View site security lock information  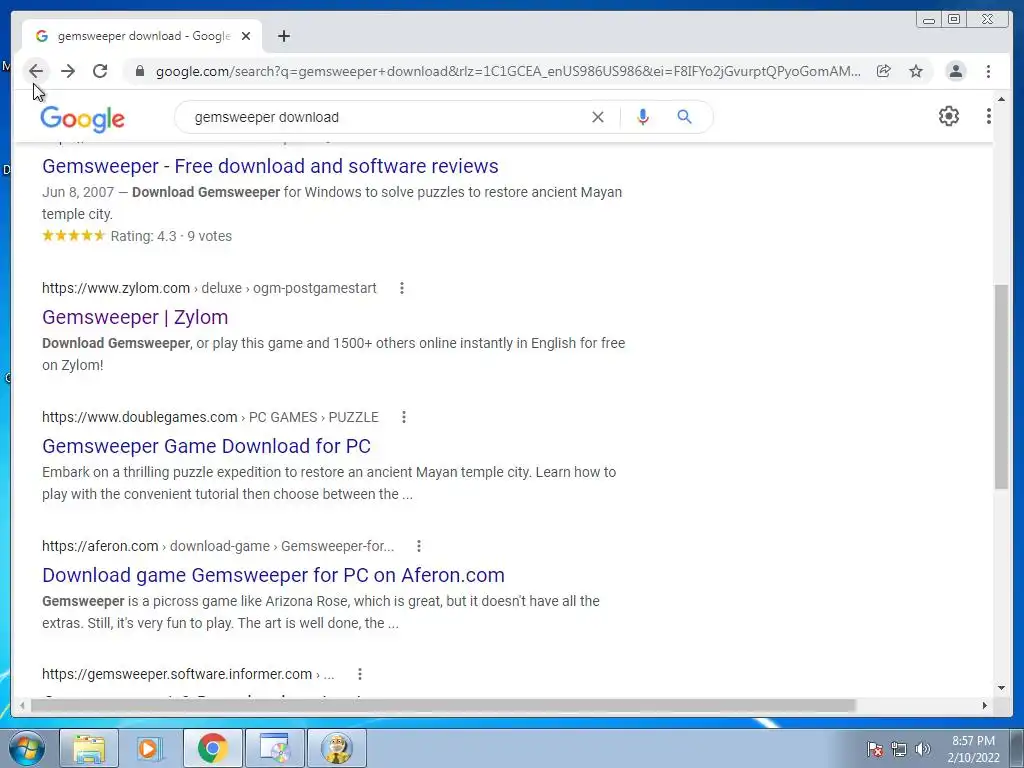pyautogui.click(x=139, y=71)
